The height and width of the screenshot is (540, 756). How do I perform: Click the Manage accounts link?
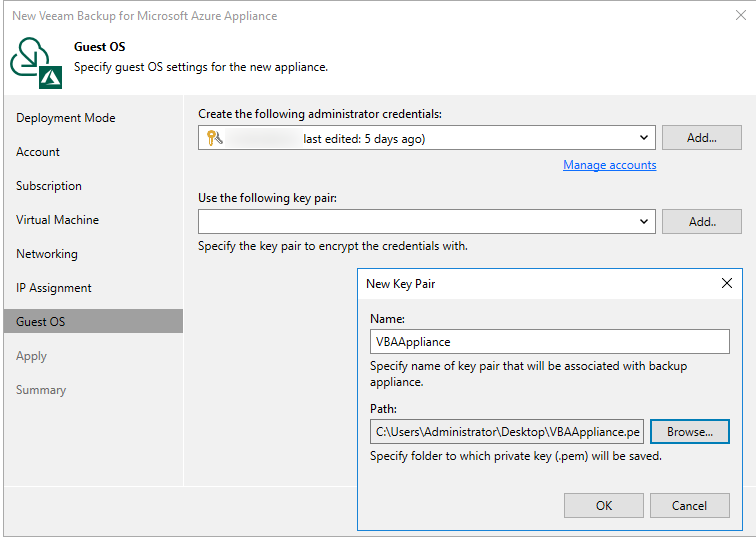pos(609,165)
